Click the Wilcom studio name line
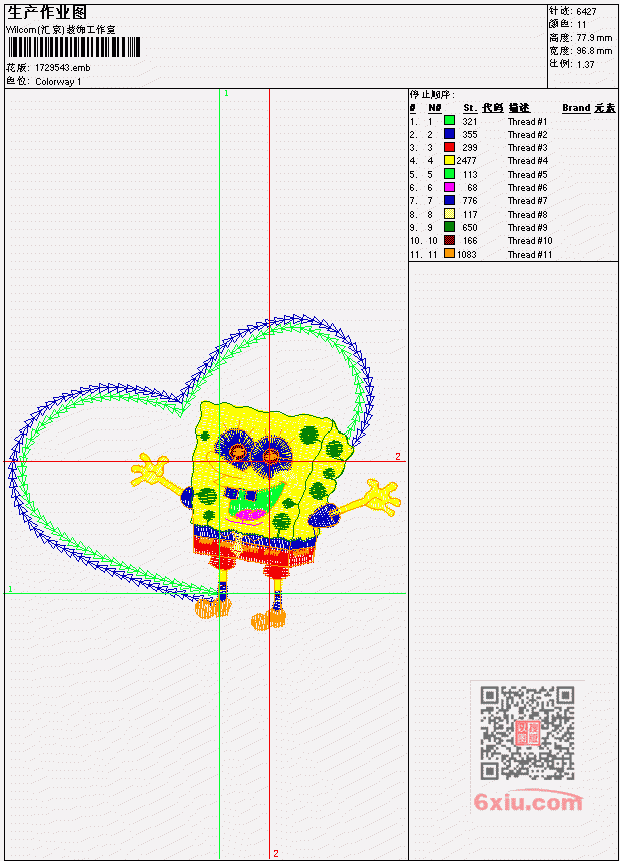The height and width of the screenshot is (861, 620). [x=61, y=30]
